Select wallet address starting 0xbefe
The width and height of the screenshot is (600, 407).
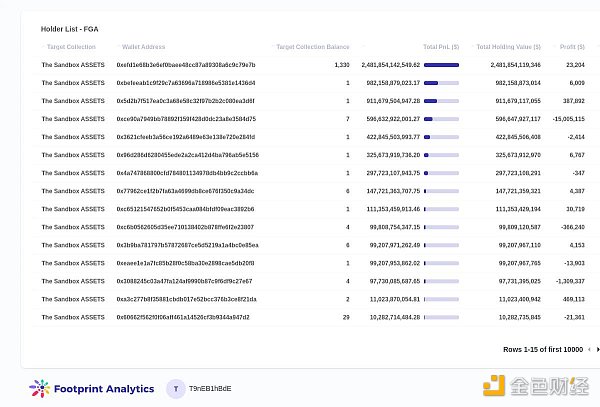click(x=186, y=83)
